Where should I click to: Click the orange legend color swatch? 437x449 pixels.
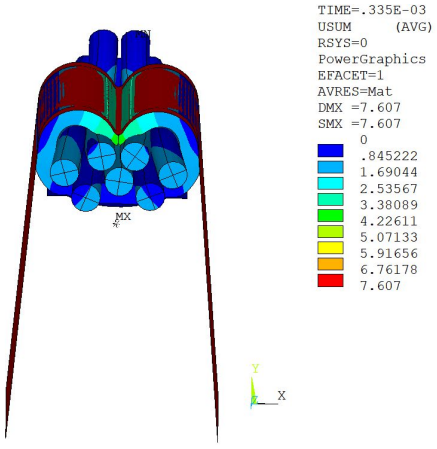(330, 264)
